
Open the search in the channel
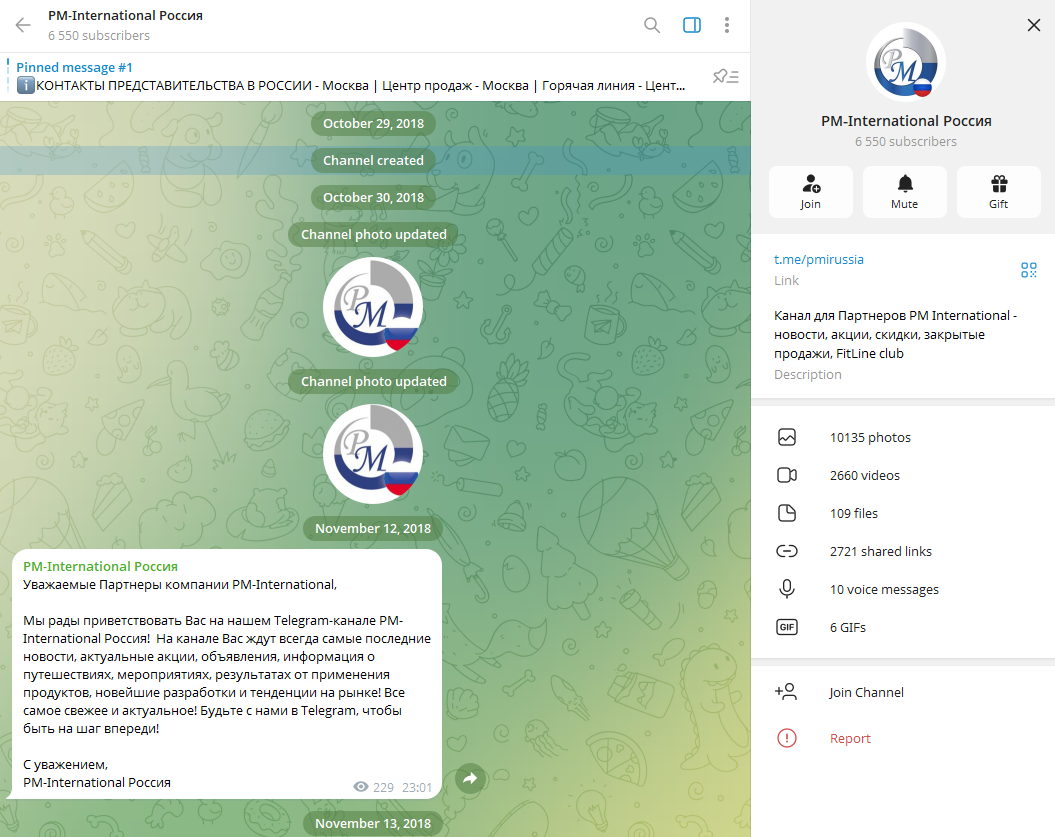(x=651, y=25)
